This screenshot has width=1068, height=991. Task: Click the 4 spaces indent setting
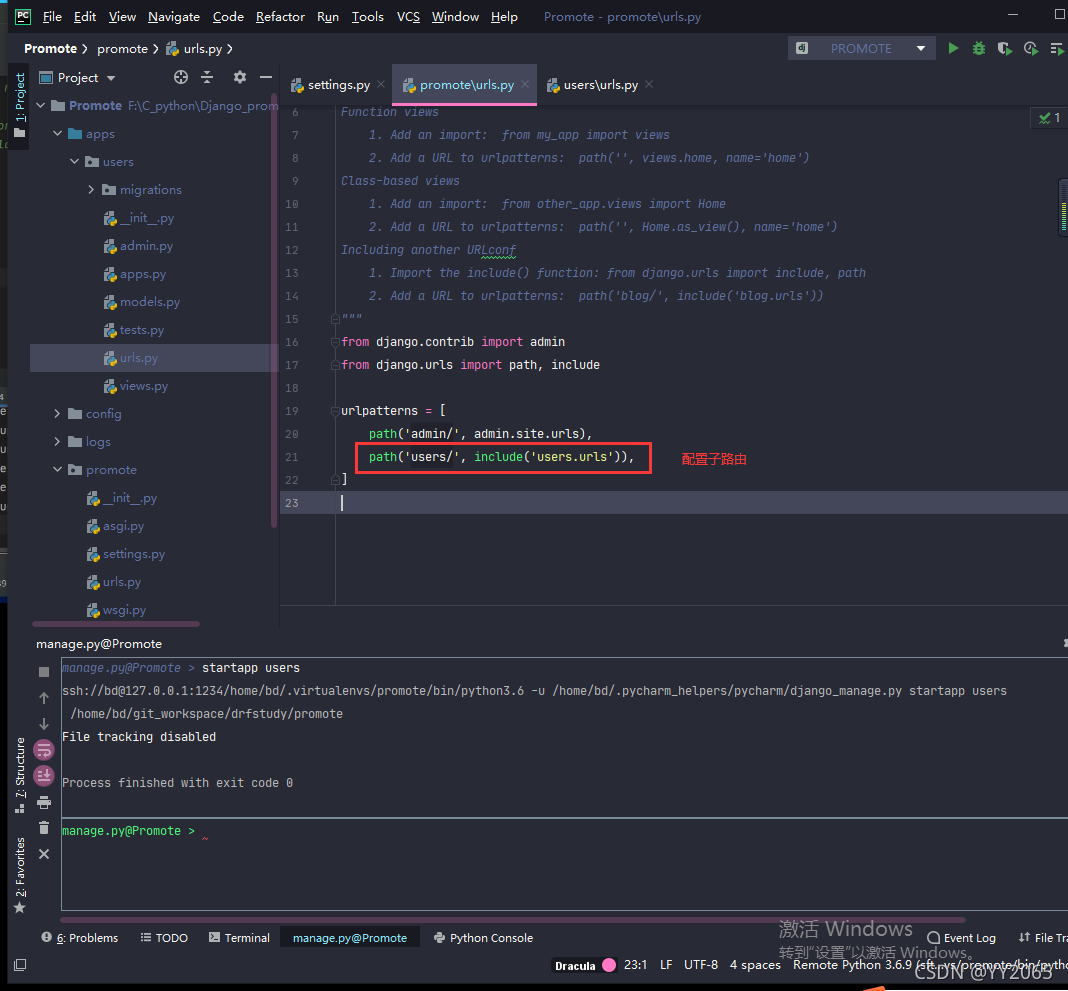tap(755, 964)
